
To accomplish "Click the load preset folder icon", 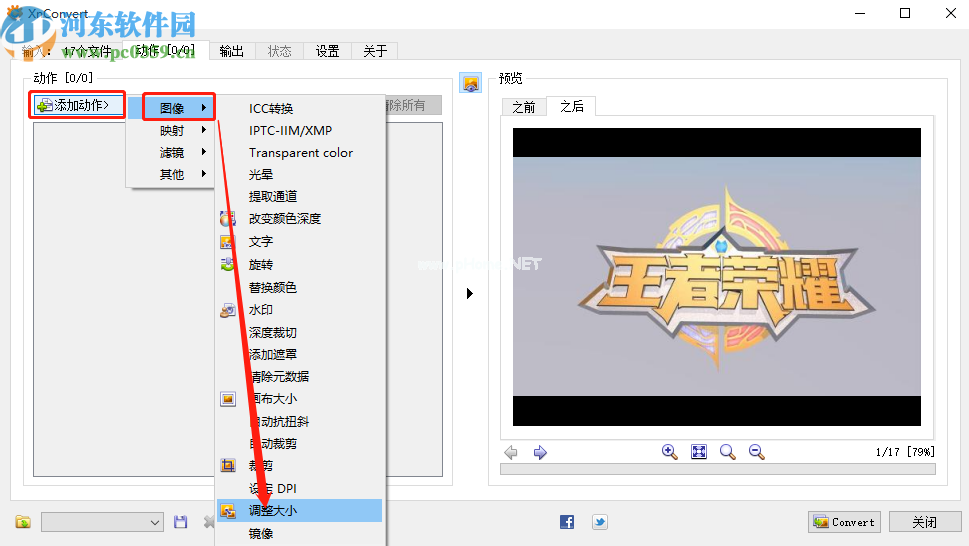I will click(23, 522).
